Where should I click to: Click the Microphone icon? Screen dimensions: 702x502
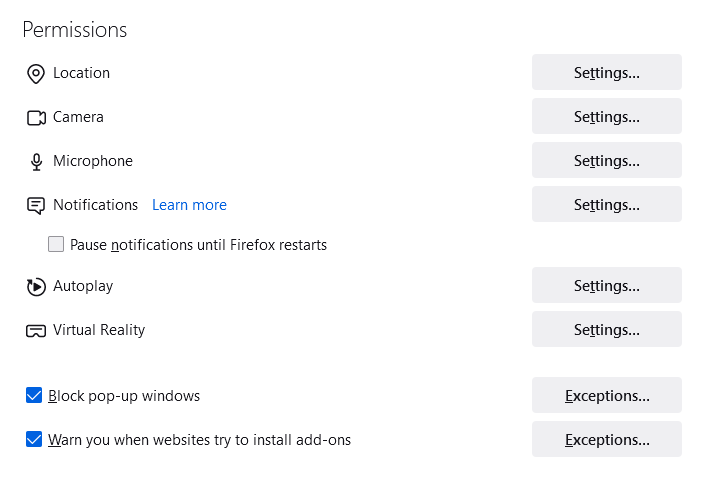(x=36, y=162)
